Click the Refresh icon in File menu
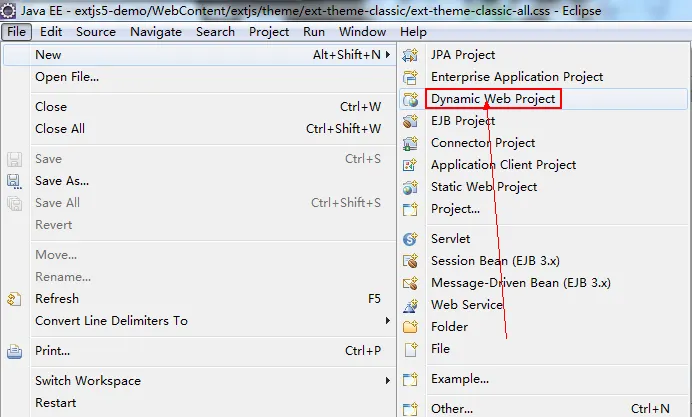This screenshot has width=692, height=417. coord(14,299)
